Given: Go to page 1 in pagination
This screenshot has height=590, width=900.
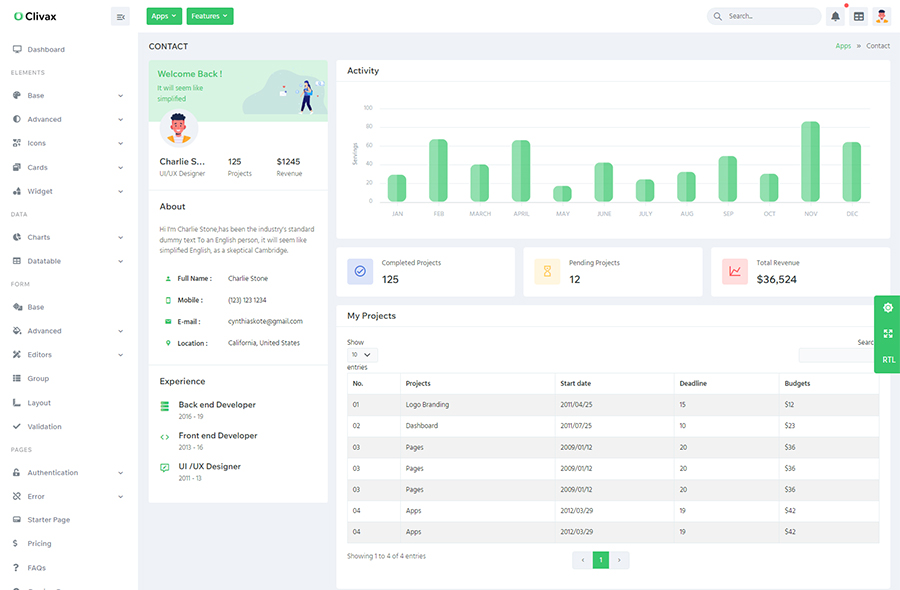Looking at the screenshot, I should click(601, 560).
